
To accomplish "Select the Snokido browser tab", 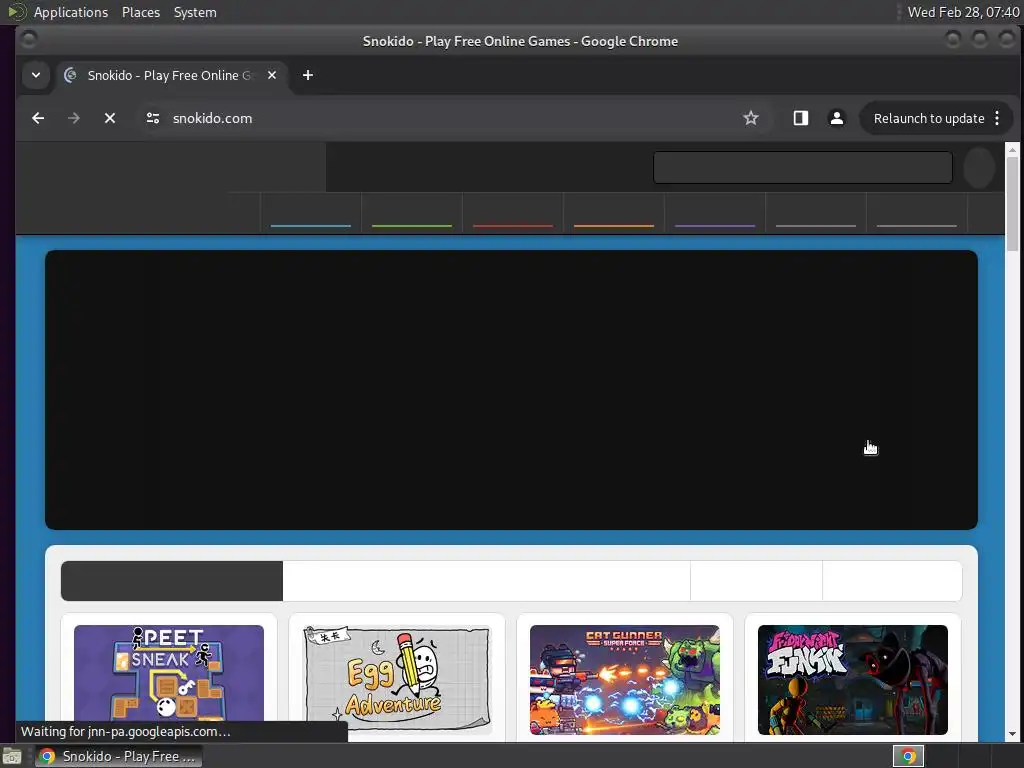I will point(171,75).
